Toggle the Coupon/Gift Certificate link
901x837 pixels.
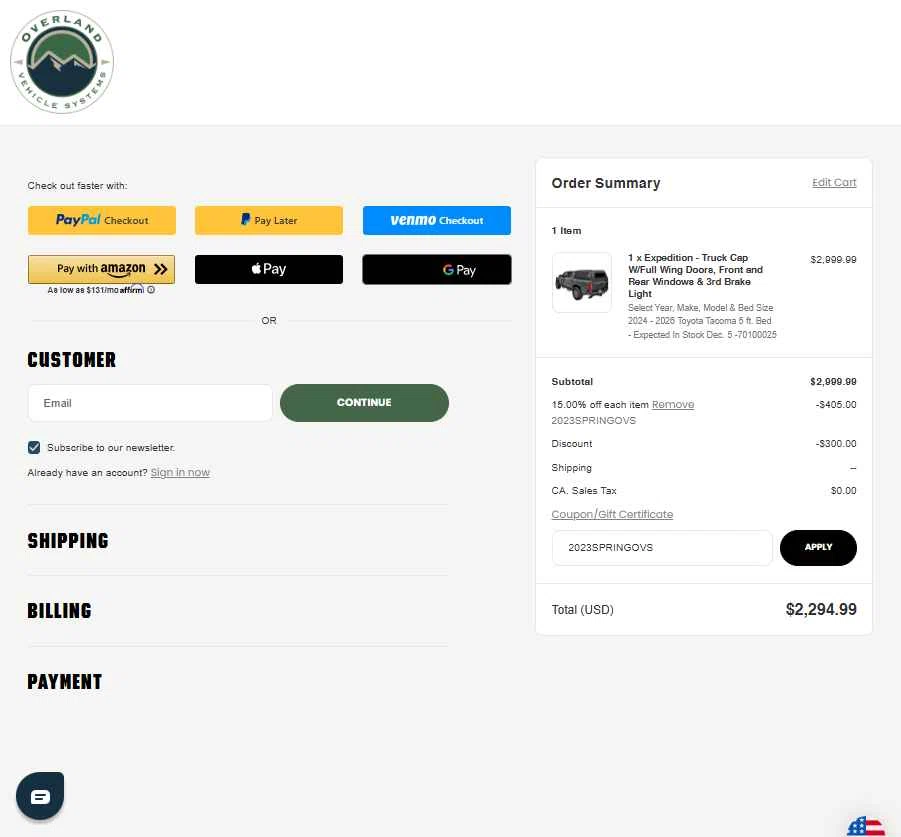(612, 514)
